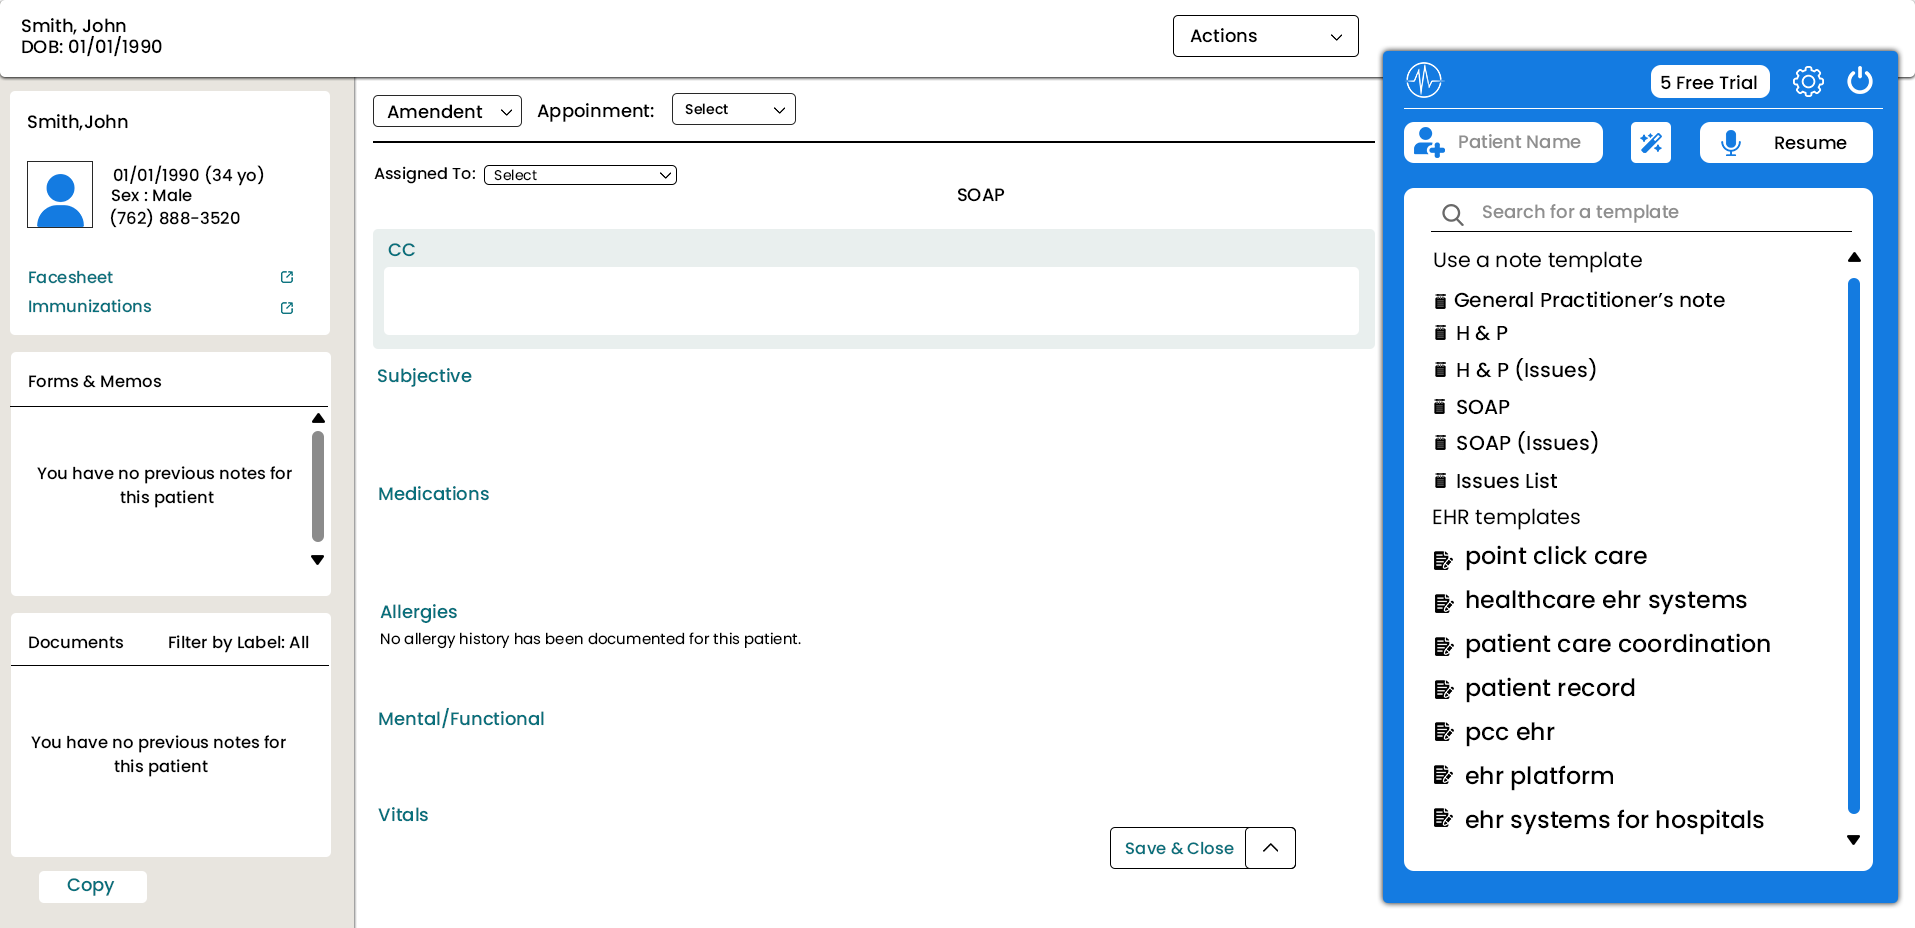The height and width of the screenshot is (928, 1915).
Task: Open the Assigned To select menu
Action: 580,174
